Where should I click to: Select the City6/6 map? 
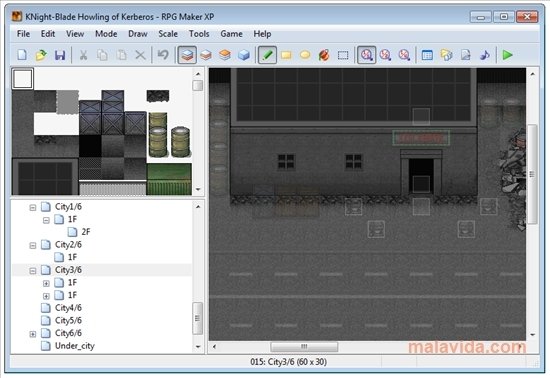click(x=68, y=333)
